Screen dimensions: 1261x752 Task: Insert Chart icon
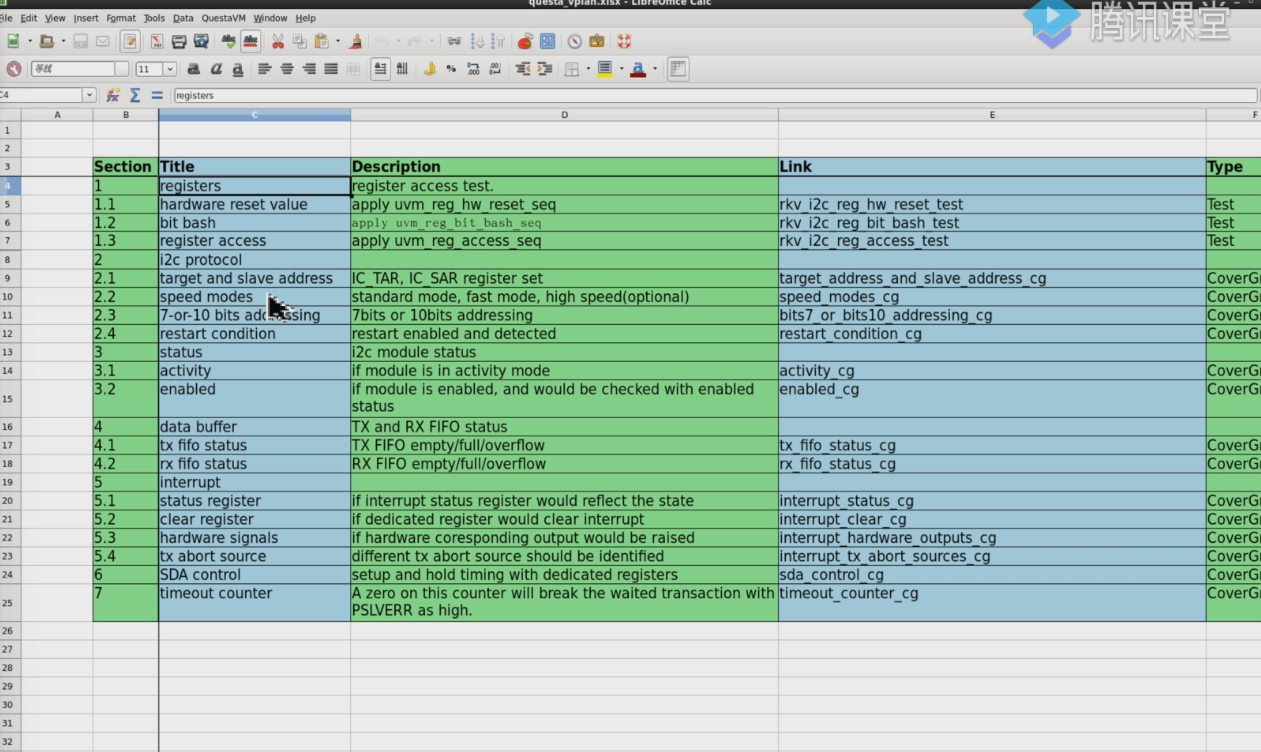tap(525, 41)
